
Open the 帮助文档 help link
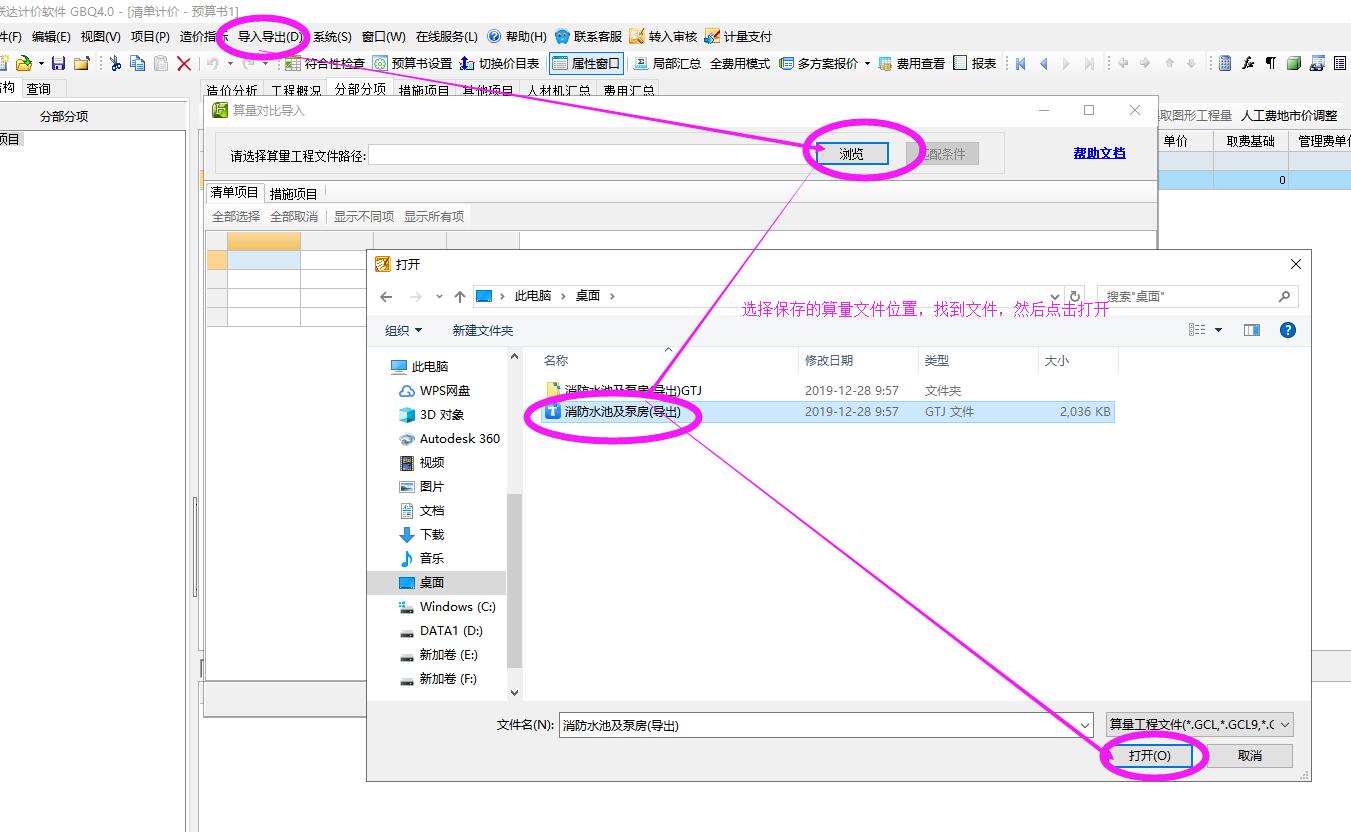(1099, 153)
